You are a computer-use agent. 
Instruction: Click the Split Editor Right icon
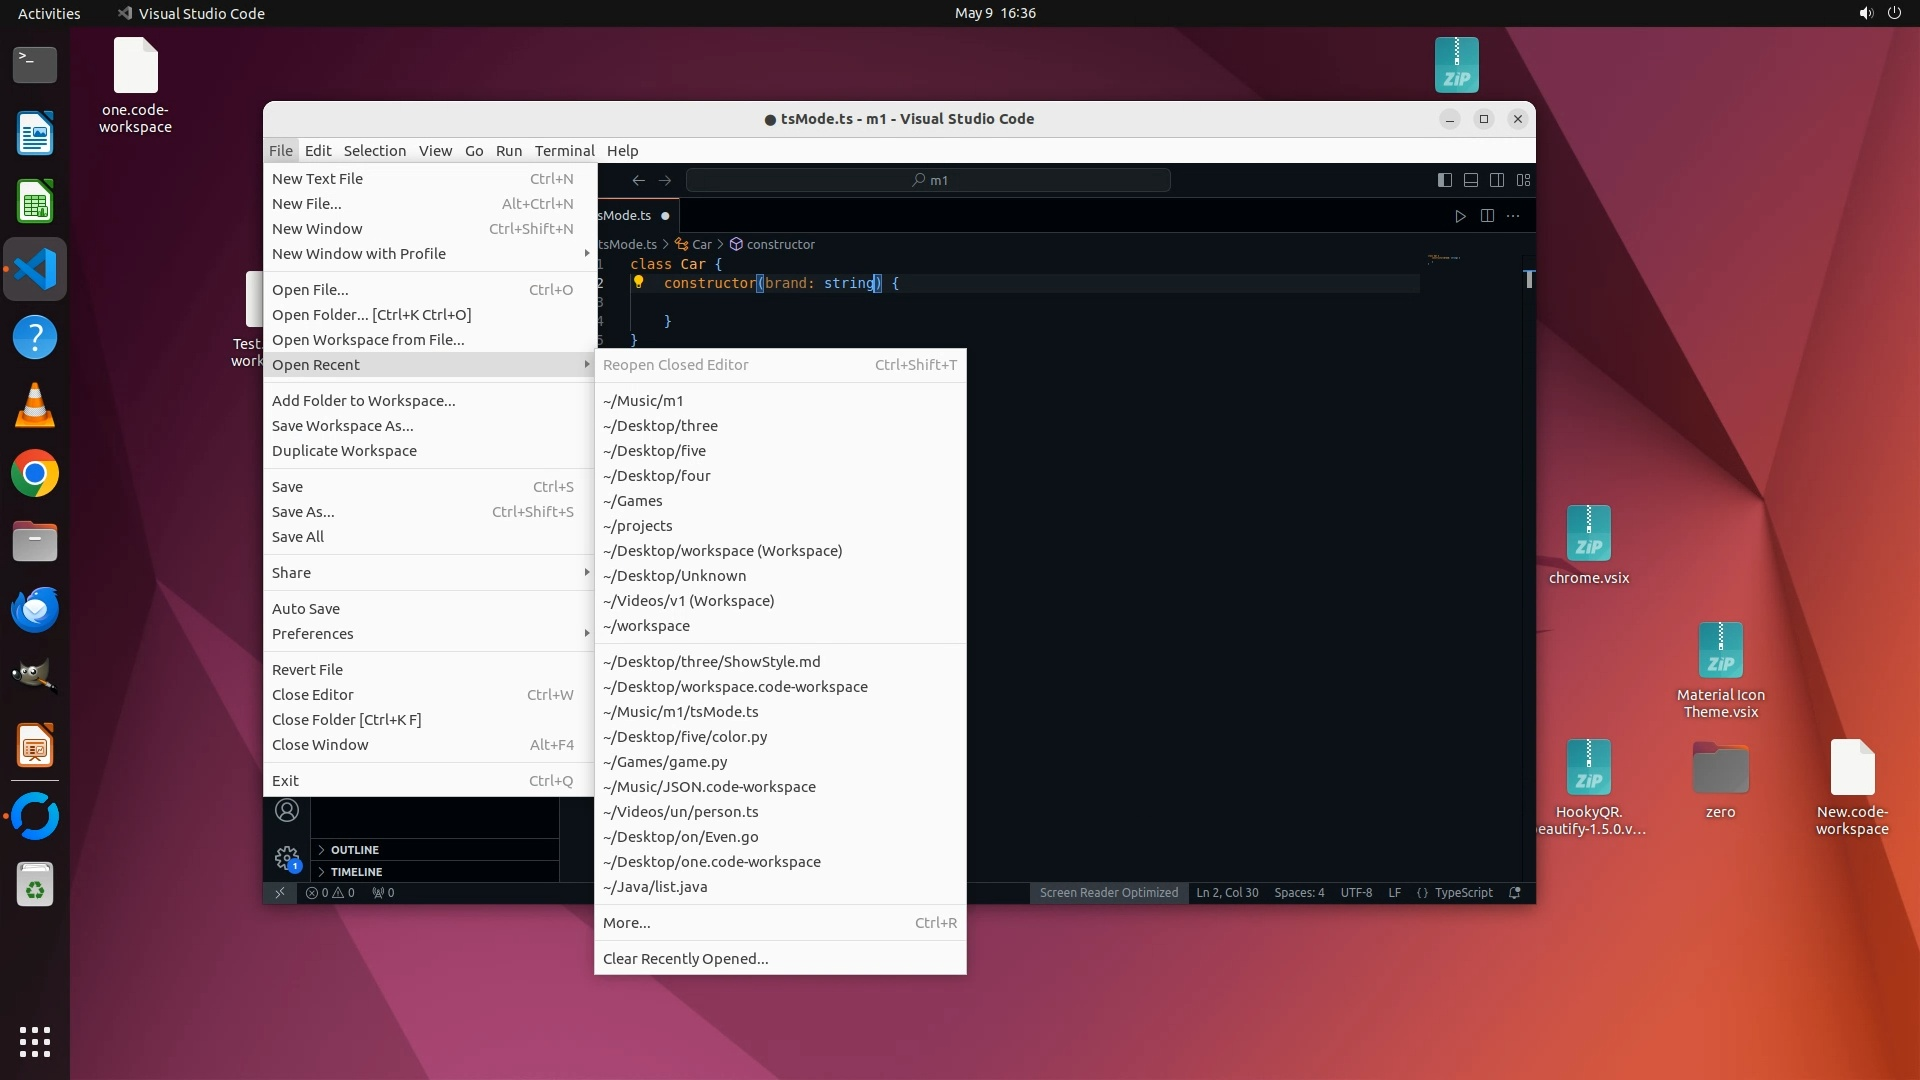click(1487, 216)
